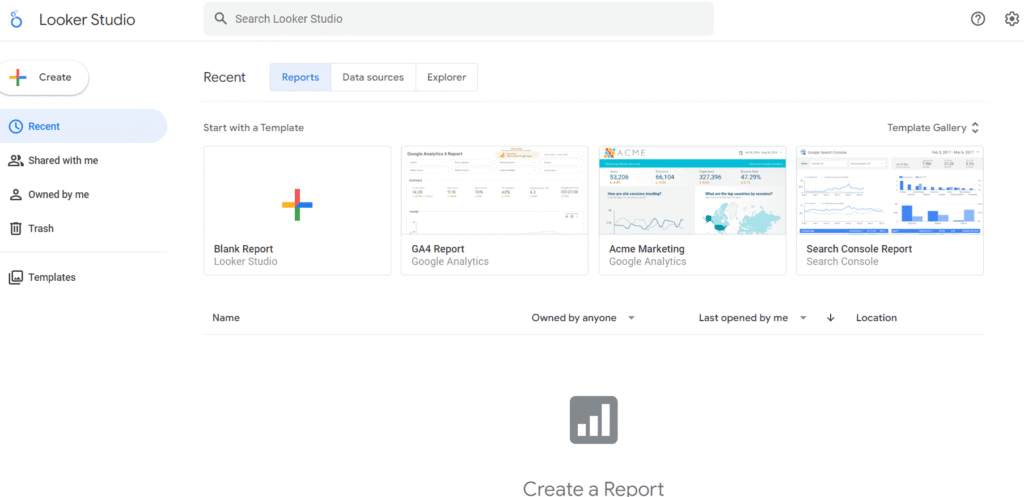Image resolution: width=1024 pixels, height=497 pixels.
Task: Open the Search Console Report template thumbnail
Action: click(890, 191)
